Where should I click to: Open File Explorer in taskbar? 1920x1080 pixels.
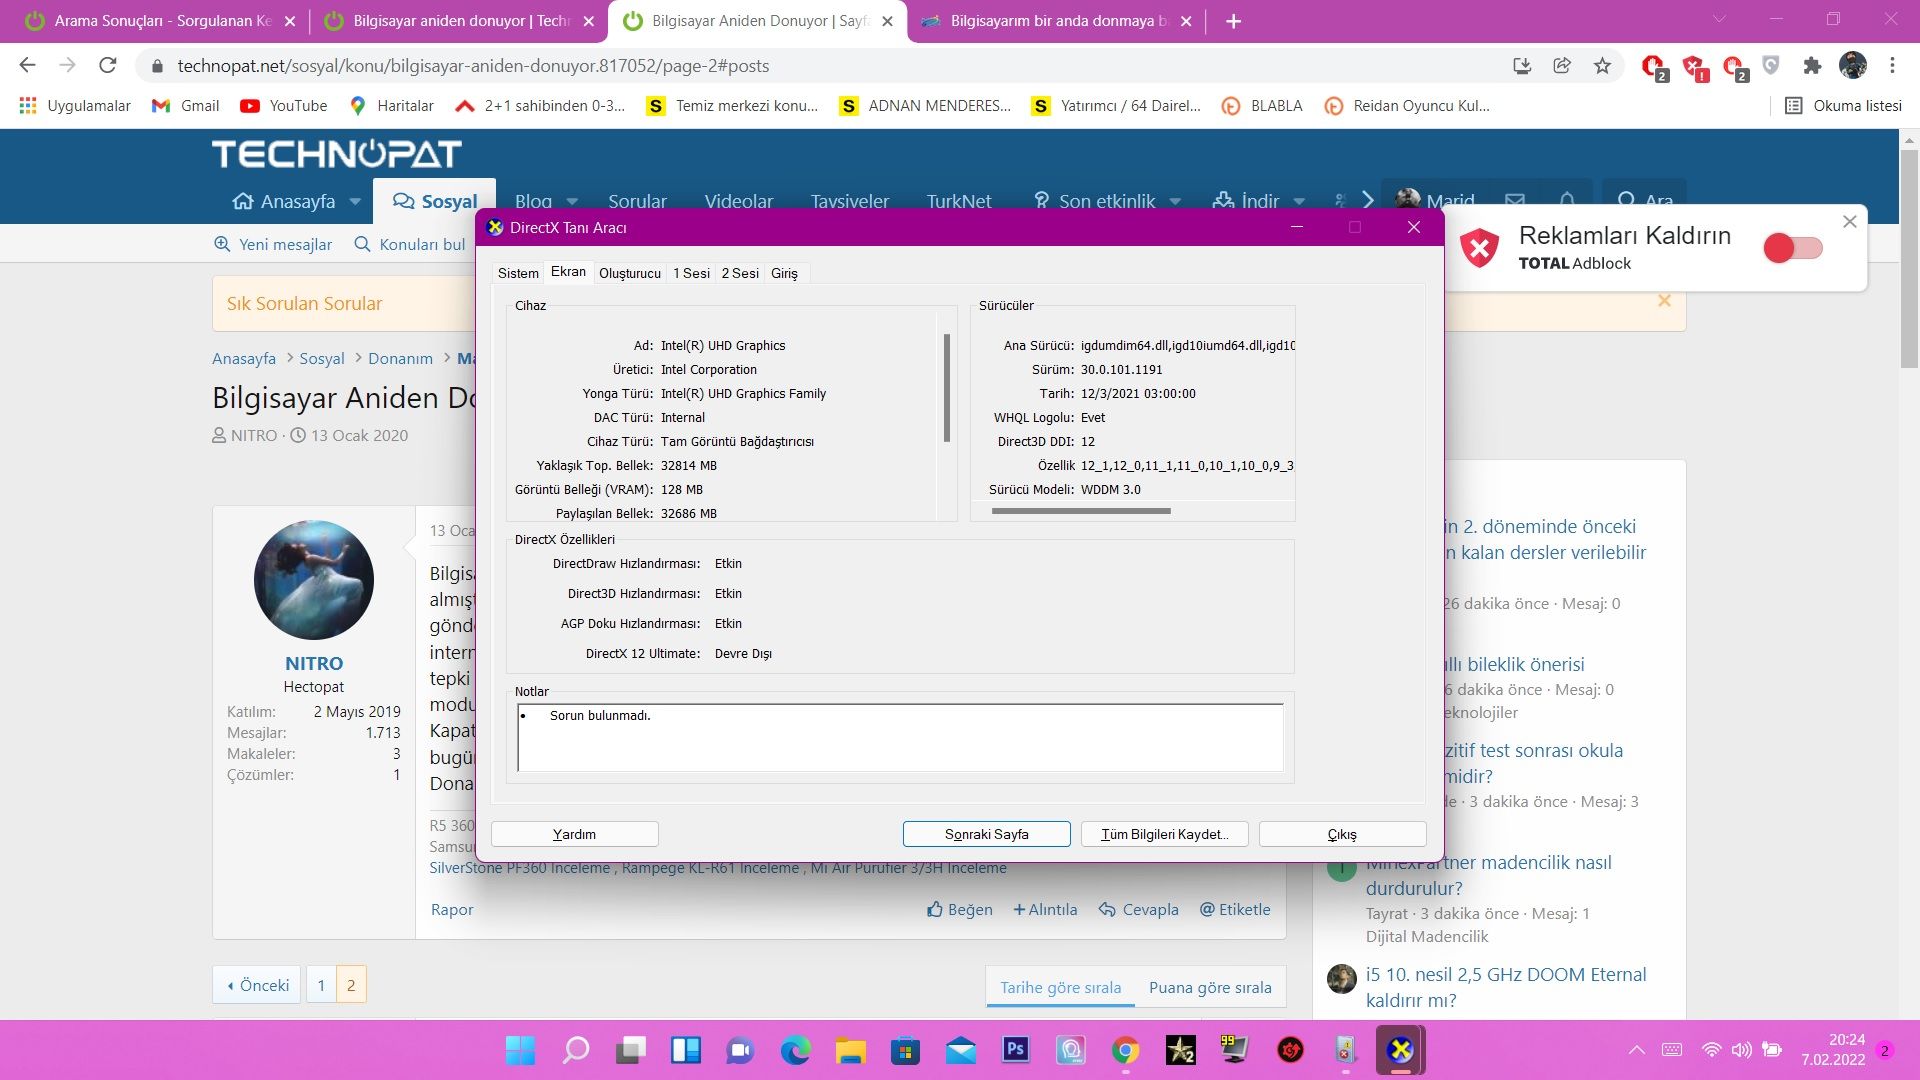(x=850, y=1050)
